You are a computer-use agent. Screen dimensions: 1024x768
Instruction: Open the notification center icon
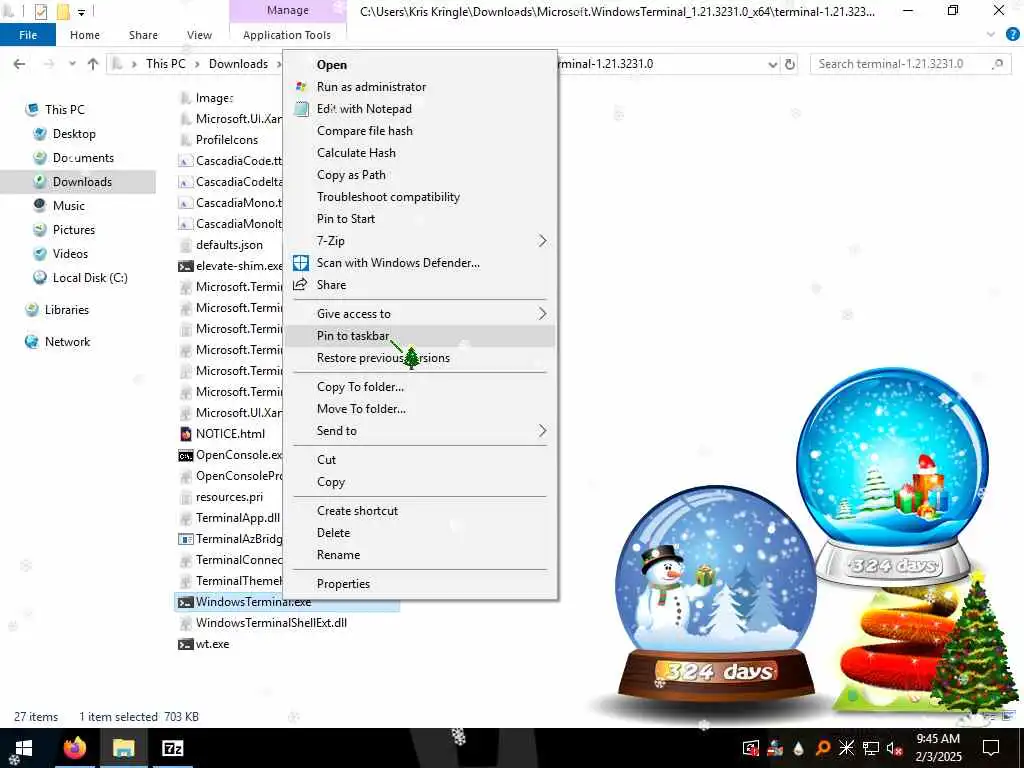click(991, 748)
